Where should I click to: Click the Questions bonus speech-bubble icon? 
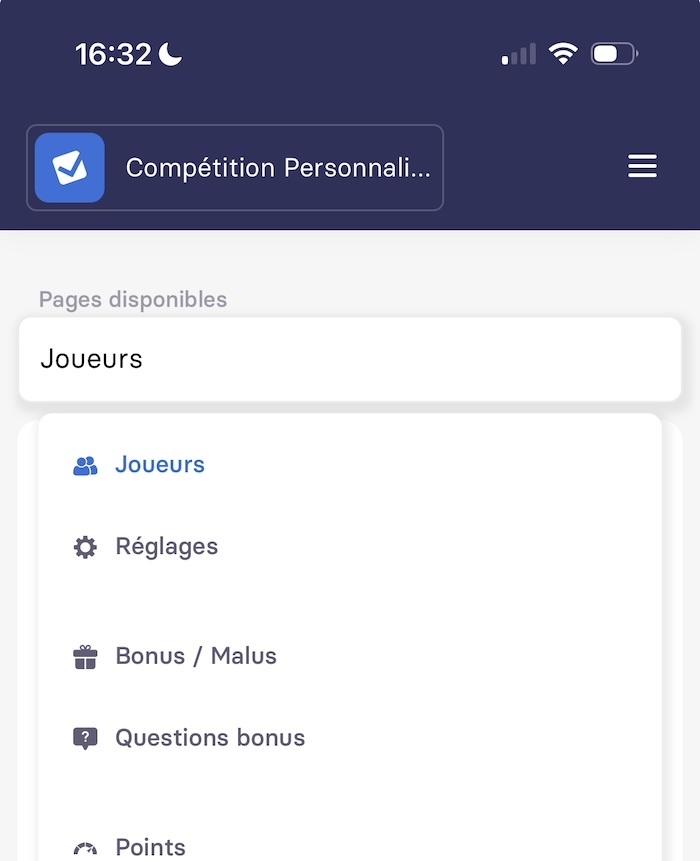coord(85,739)
